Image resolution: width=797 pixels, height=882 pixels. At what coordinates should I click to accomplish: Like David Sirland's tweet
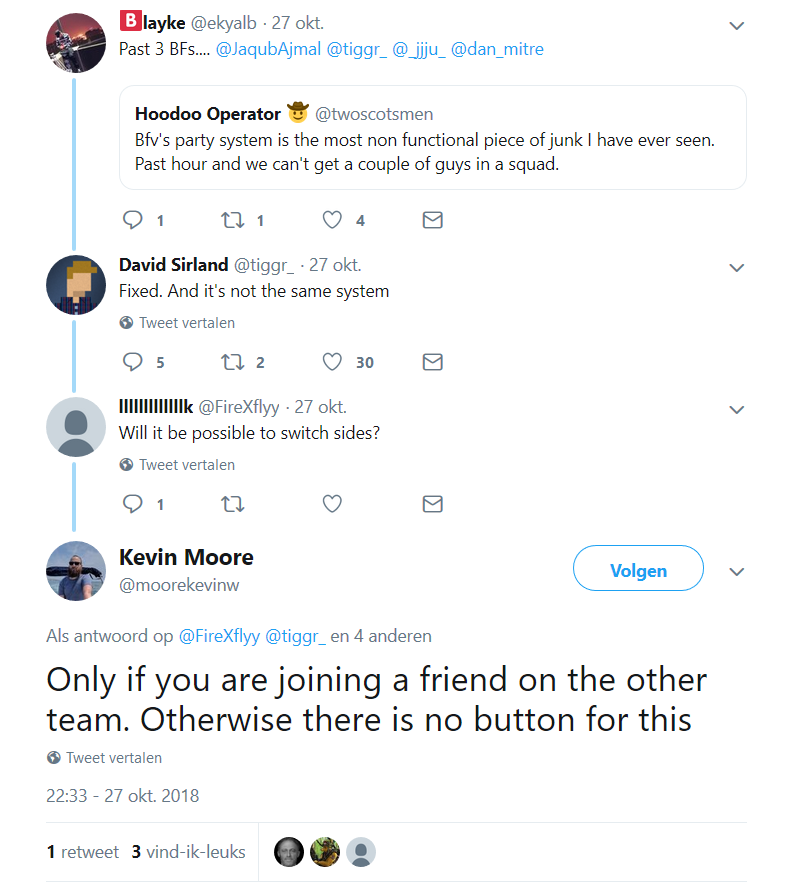pyautogui.click(x=333, y=362)
